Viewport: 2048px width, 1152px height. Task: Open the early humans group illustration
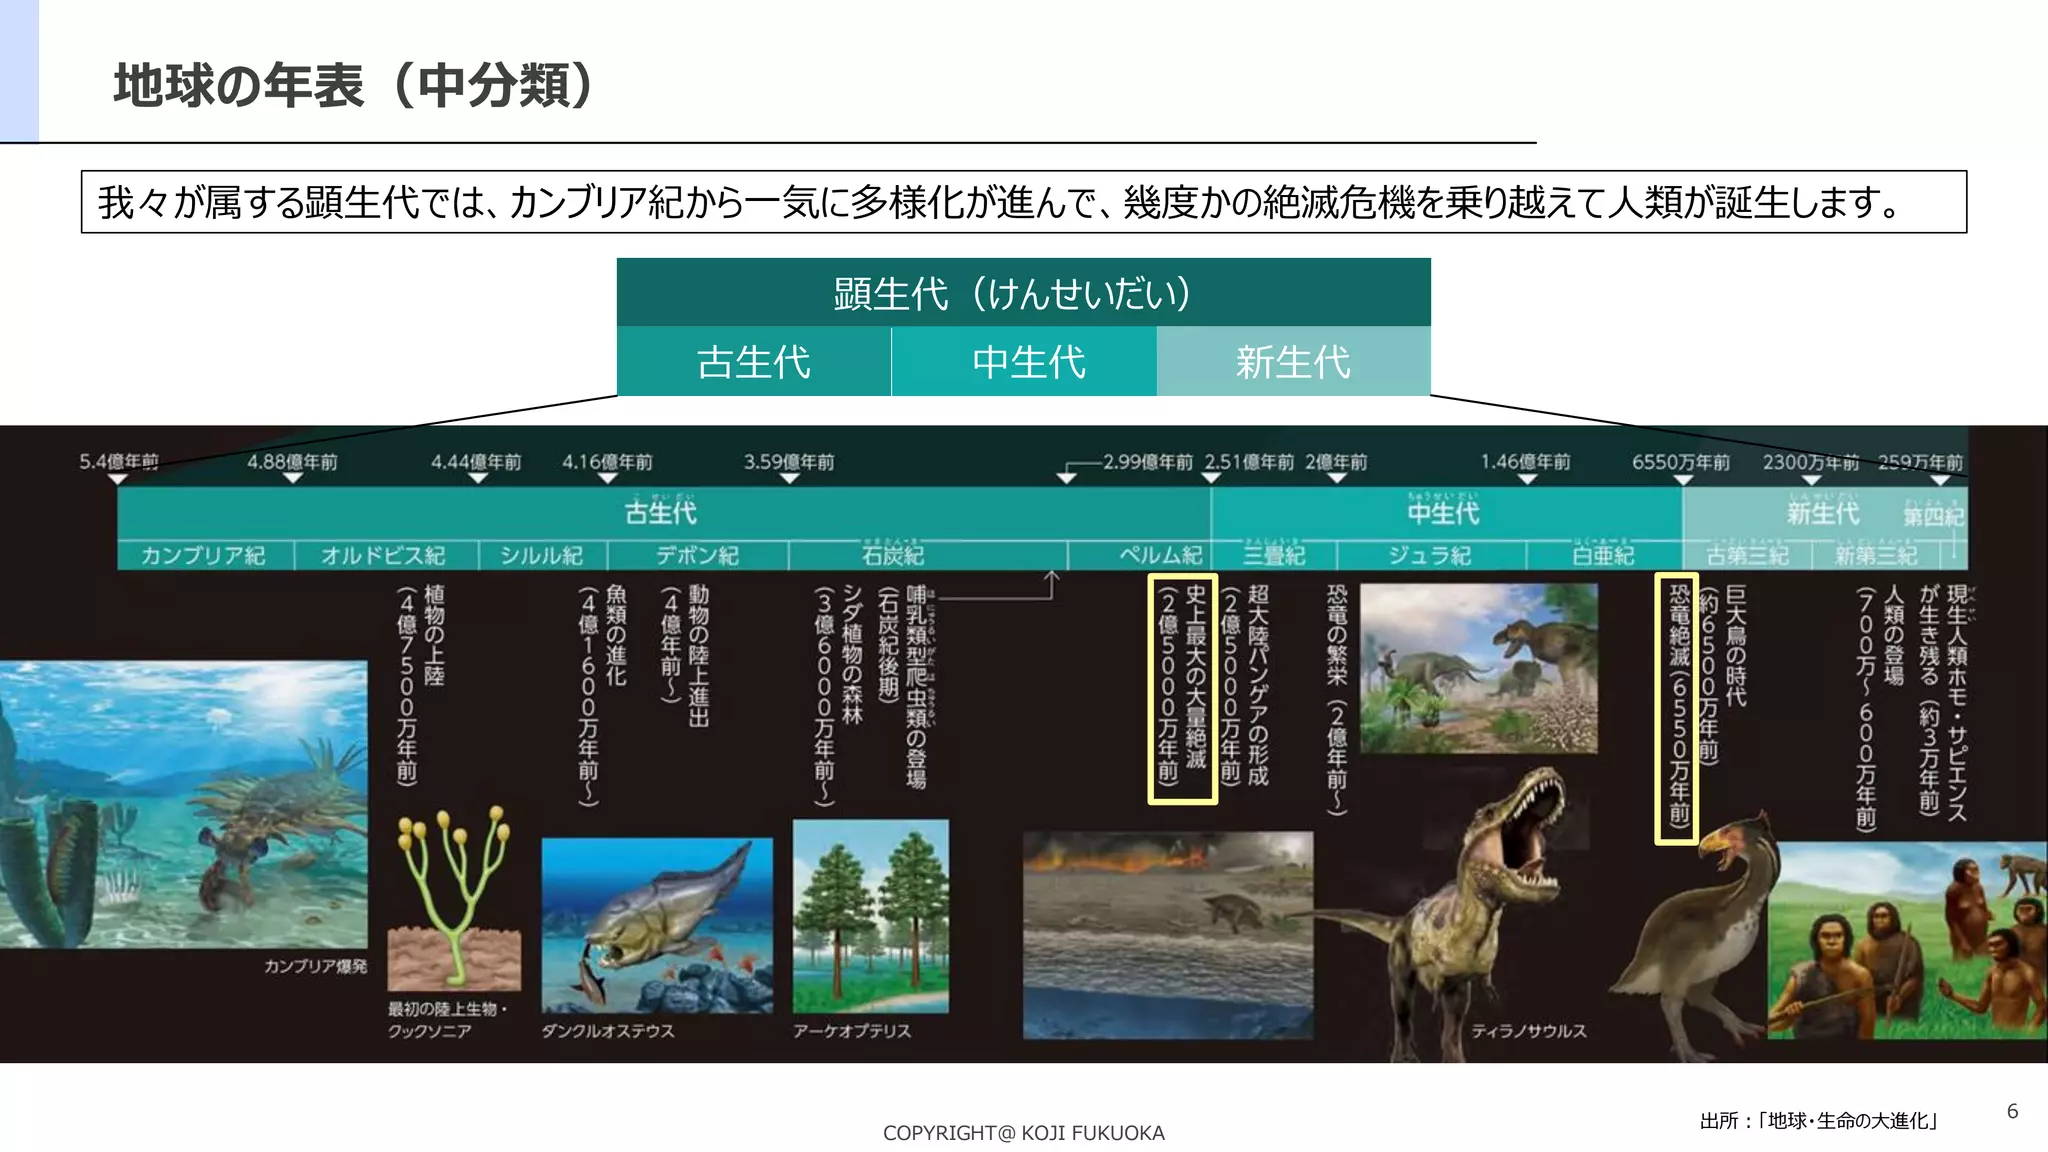[1907, 940]
